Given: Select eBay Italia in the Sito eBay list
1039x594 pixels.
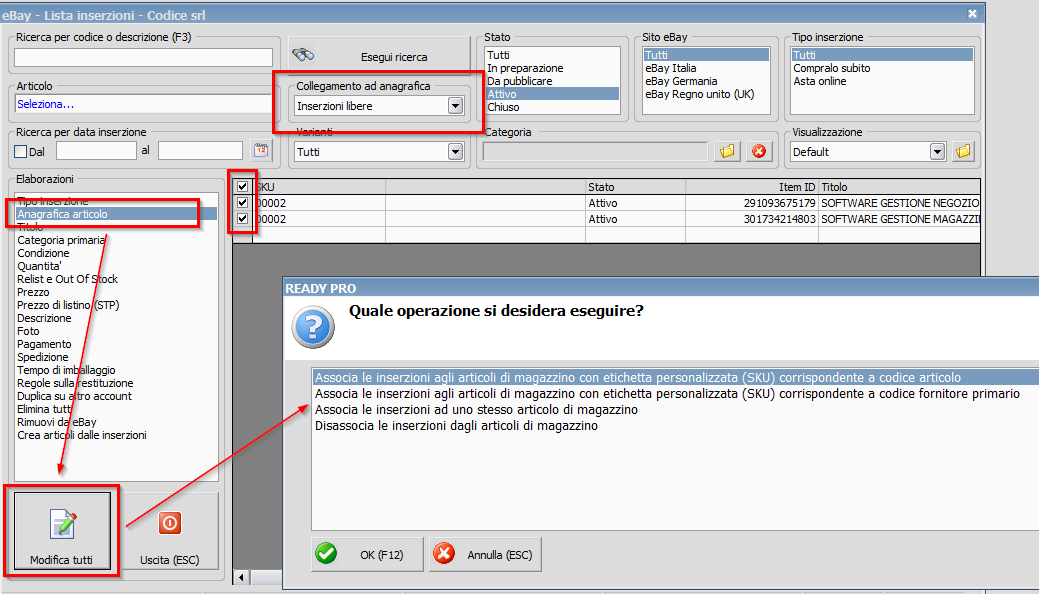Looking at the screenshot, I should 706,68.
